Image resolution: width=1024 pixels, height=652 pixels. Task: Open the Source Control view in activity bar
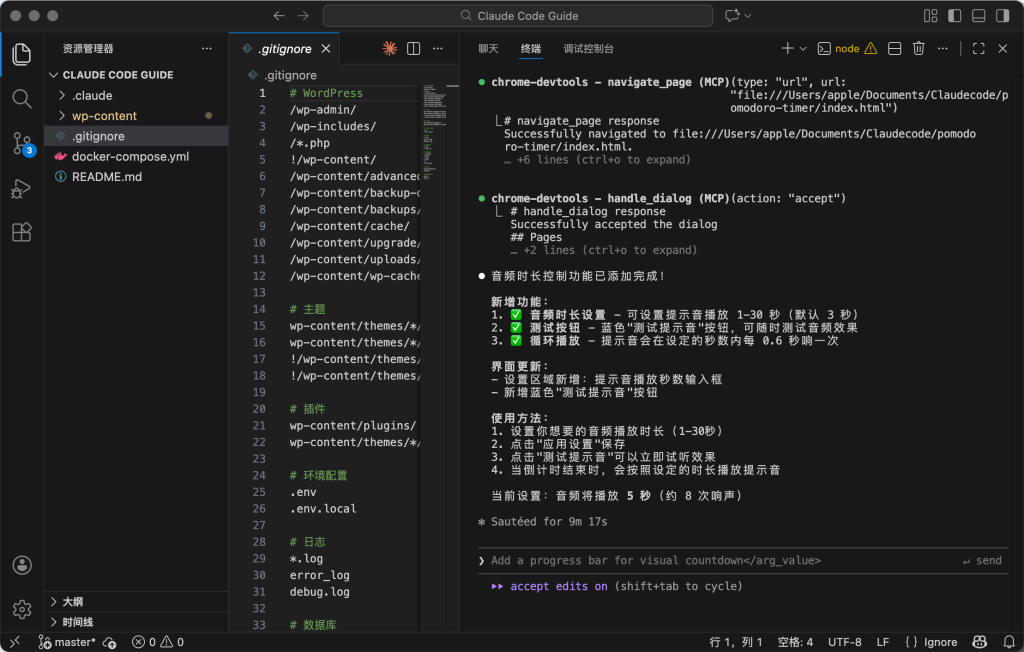coord(21,143)
